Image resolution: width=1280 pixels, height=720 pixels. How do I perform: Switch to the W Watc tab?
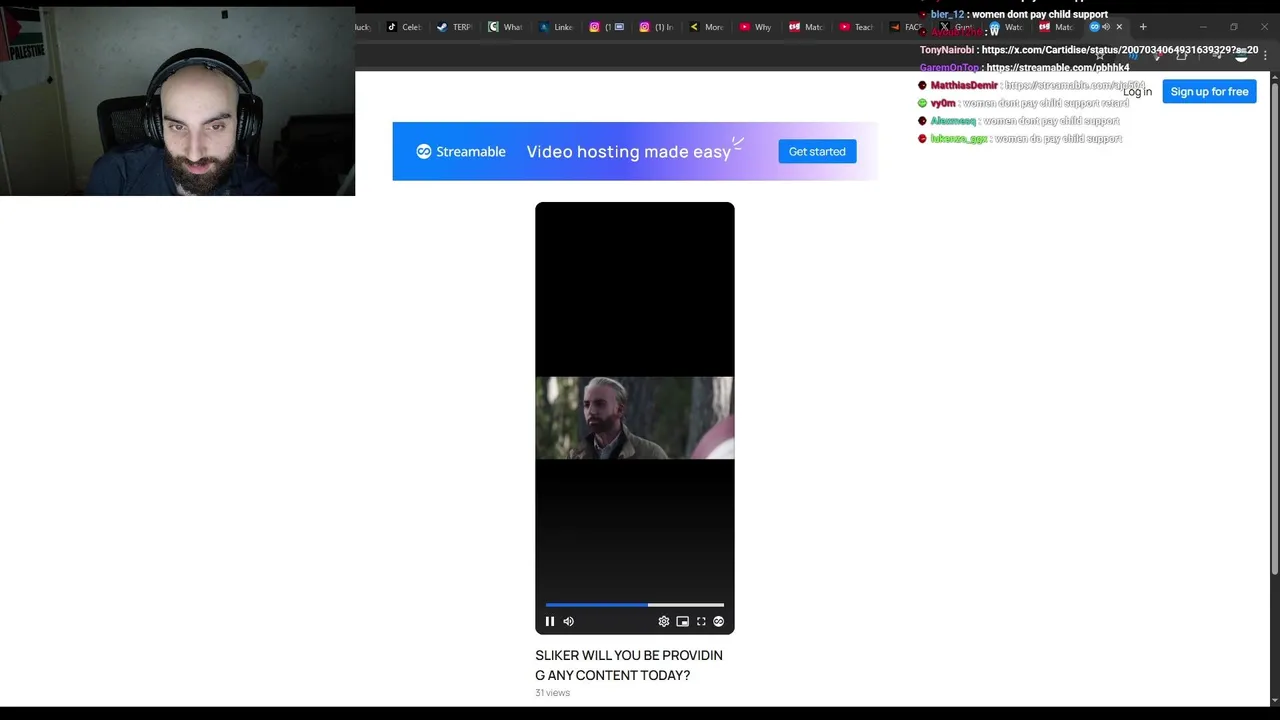pyautogui.click(x=1007, y=27)
